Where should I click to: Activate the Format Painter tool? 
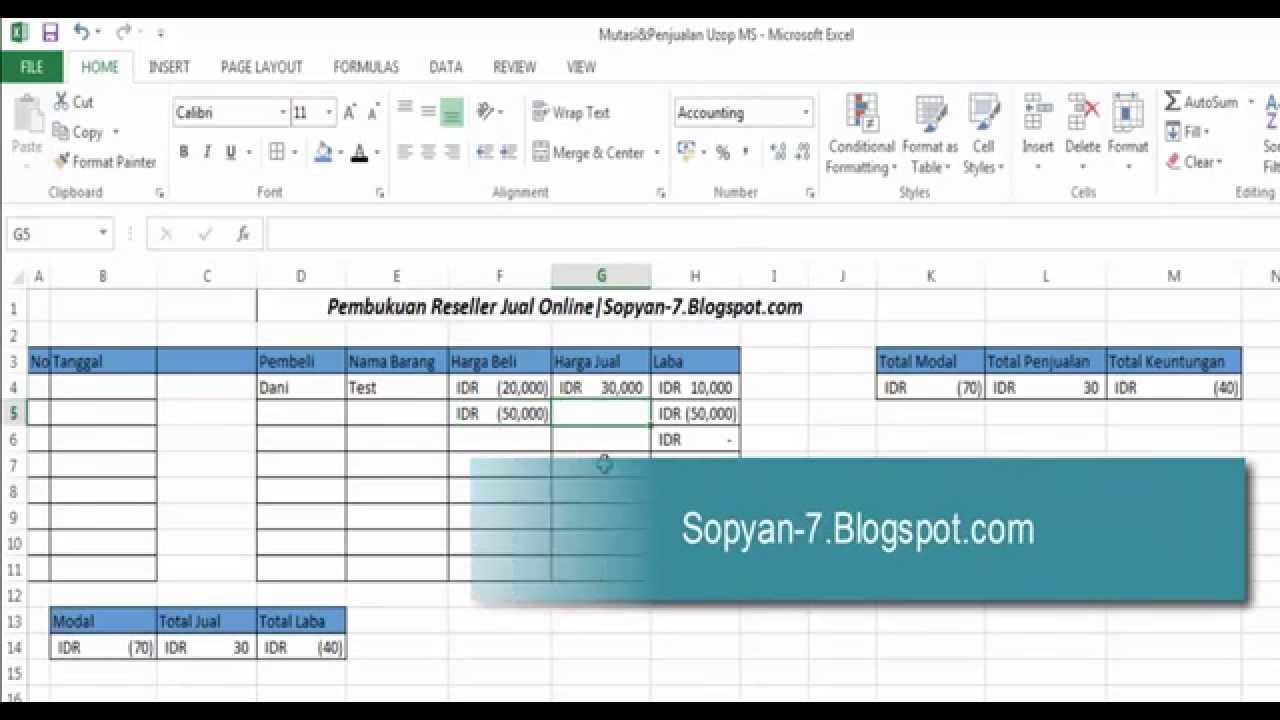(104, 162)
